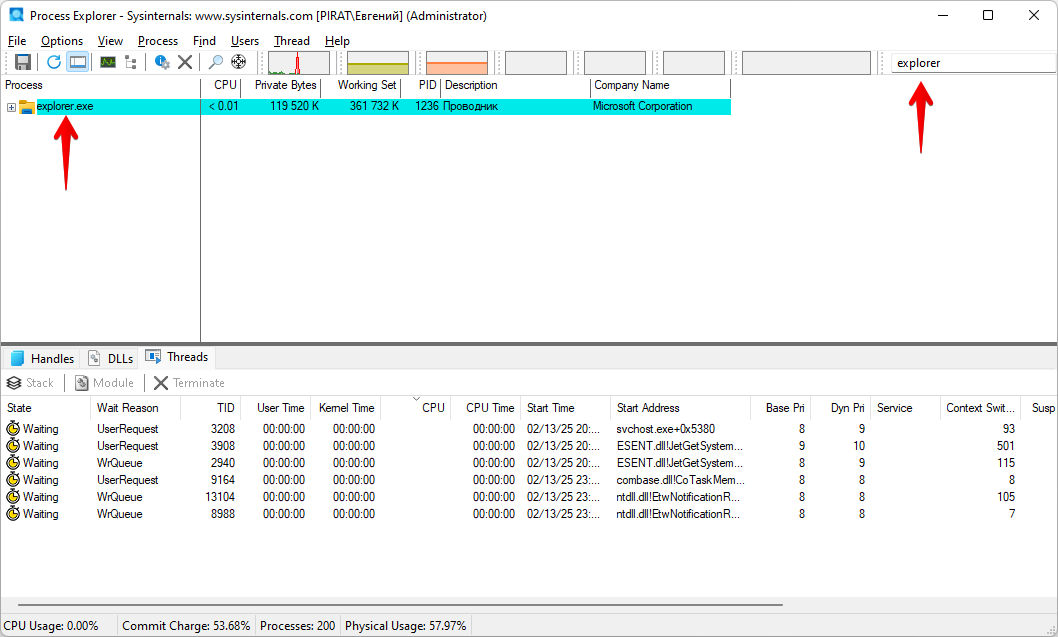Click the CPU usage history mini graph
The image size is (1058, 637).
pyautogui.click(x=299, y=63)
